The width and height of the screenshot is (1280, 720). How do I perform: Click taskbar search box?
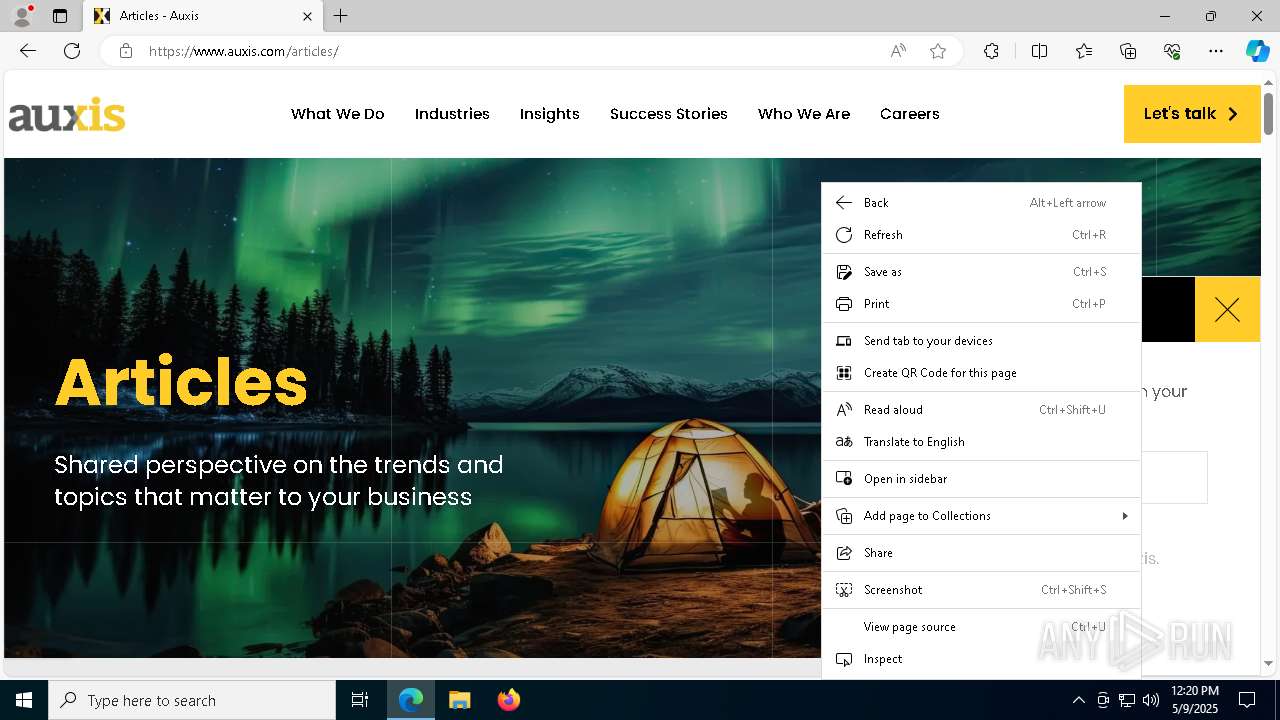192,700
